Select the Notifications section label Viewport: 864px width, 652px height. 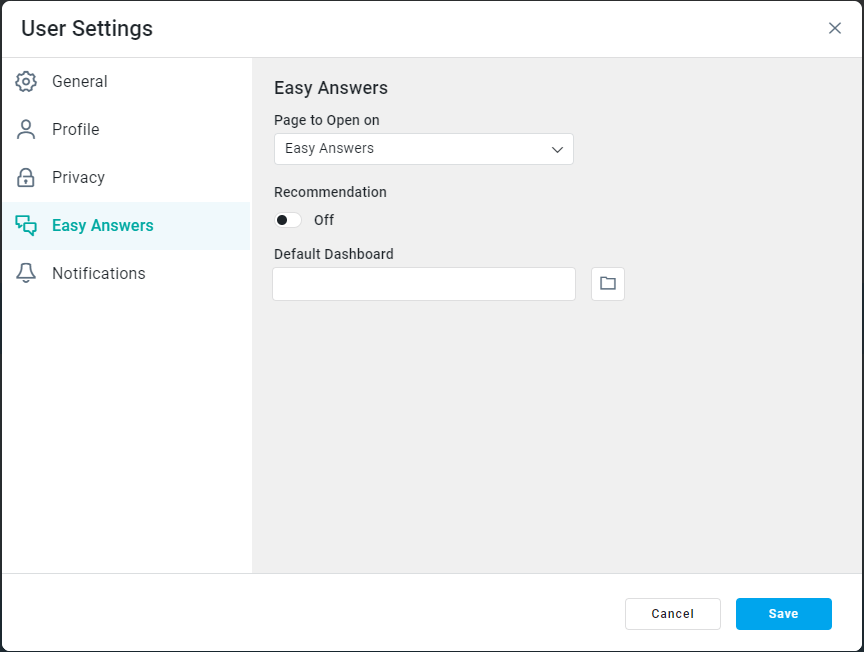pyautogui.click(x=99, y=274)
